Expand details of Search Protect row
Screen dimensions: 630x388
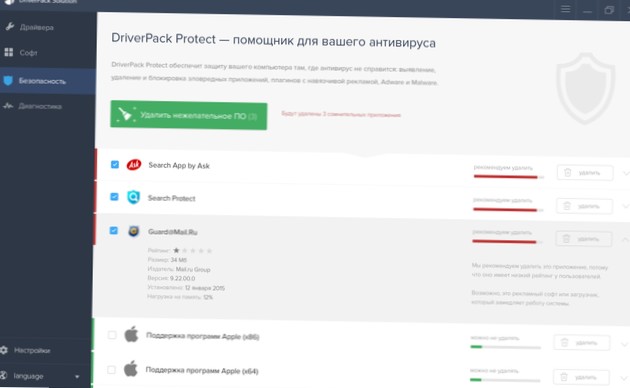[x=626, y=206]
